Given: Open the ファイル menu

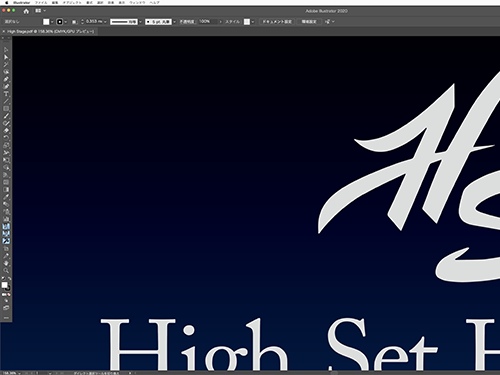Looking at the screenshot, I should pyautogui.click(x=41, y=3).
